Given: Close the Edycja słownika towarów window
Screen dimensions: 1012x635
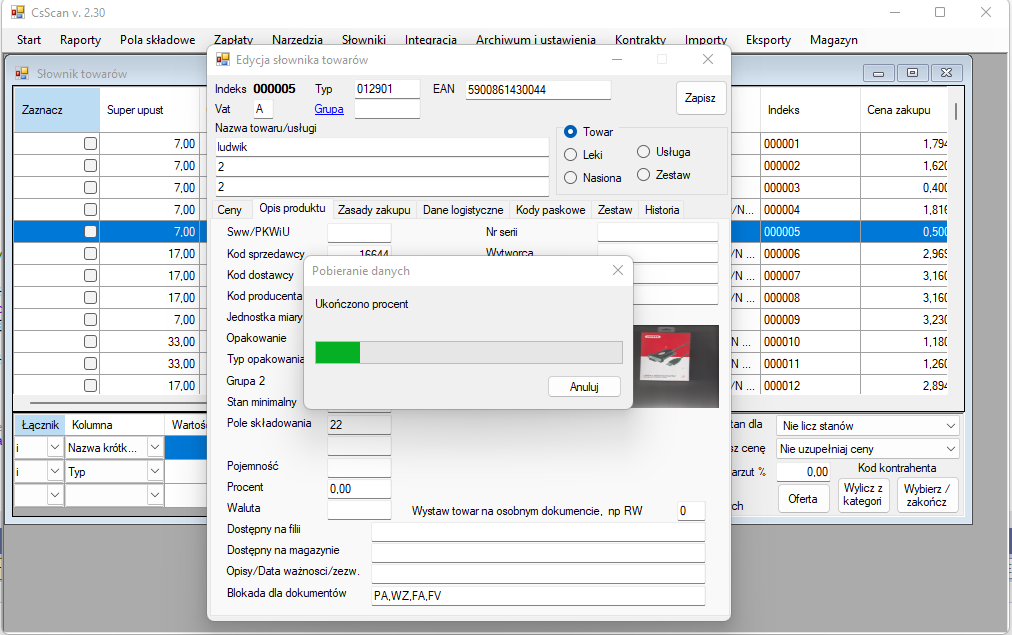Looking at the screenshot, I should point(707,59).
